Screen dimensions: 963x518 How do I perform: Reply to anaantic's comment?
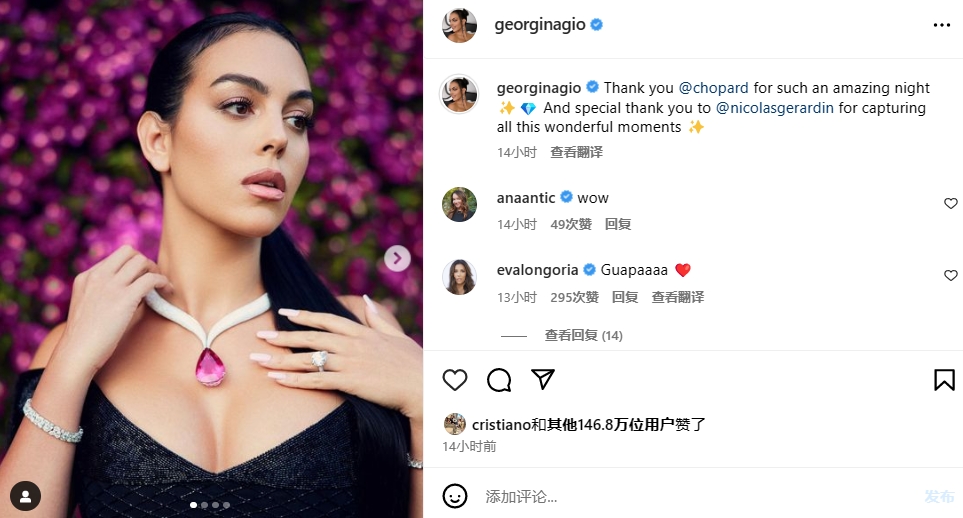618,224
